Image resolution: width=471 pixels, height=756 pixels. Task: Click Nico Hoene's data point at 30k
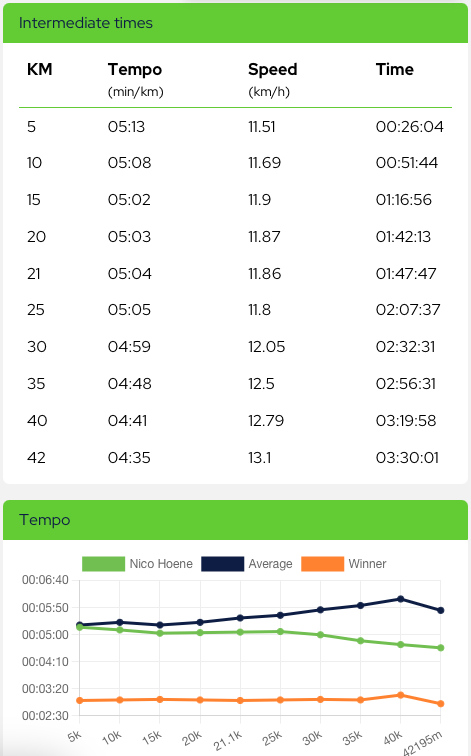pos(320,635)
